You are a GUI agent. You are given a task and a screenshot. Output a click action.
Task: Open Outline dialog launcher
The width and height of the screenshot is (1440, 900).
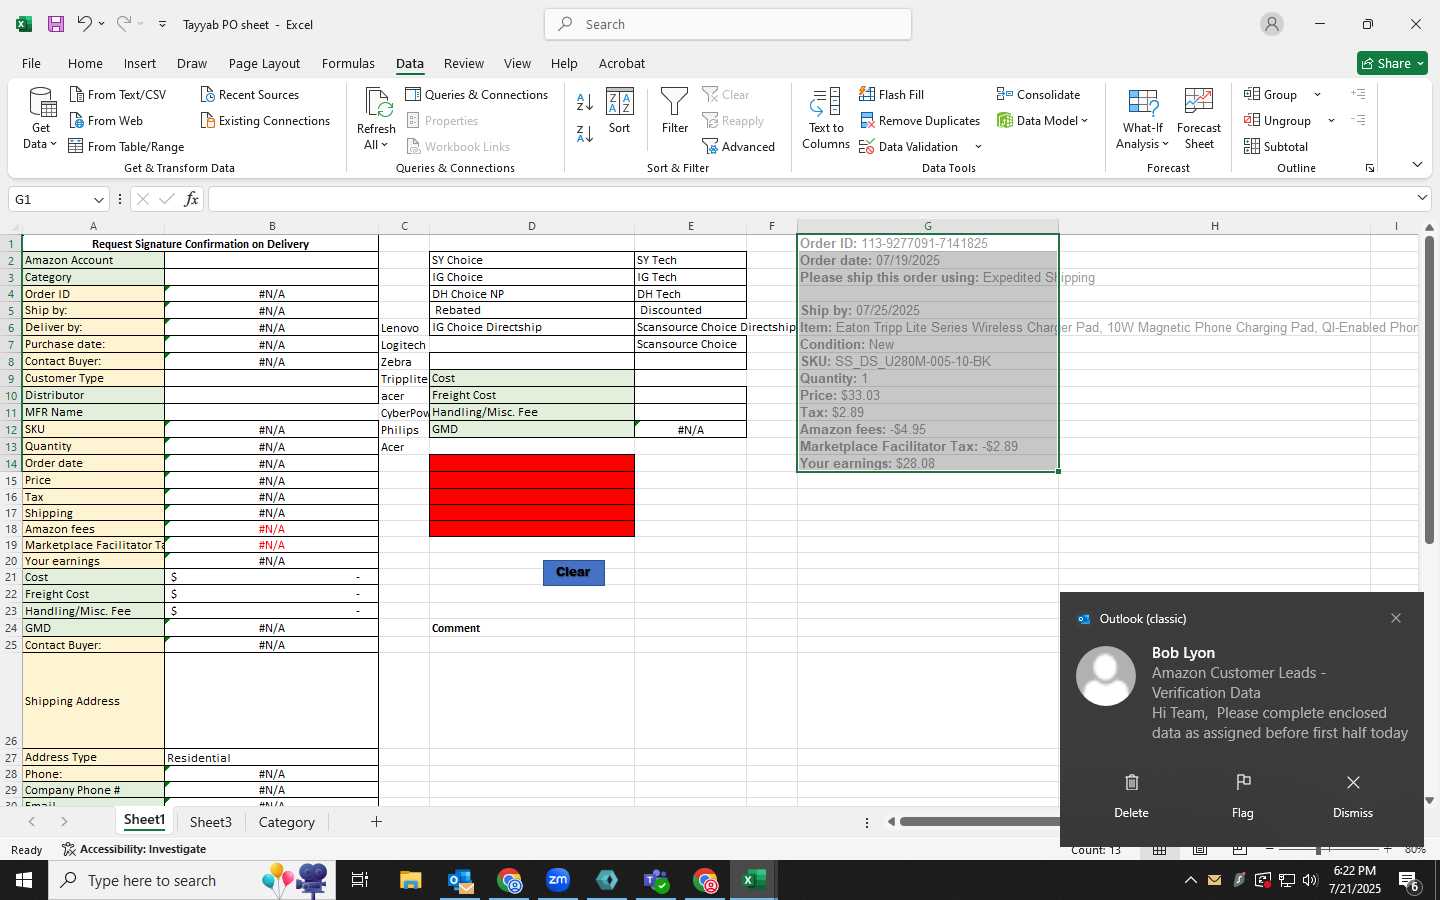pos(1370,168)
